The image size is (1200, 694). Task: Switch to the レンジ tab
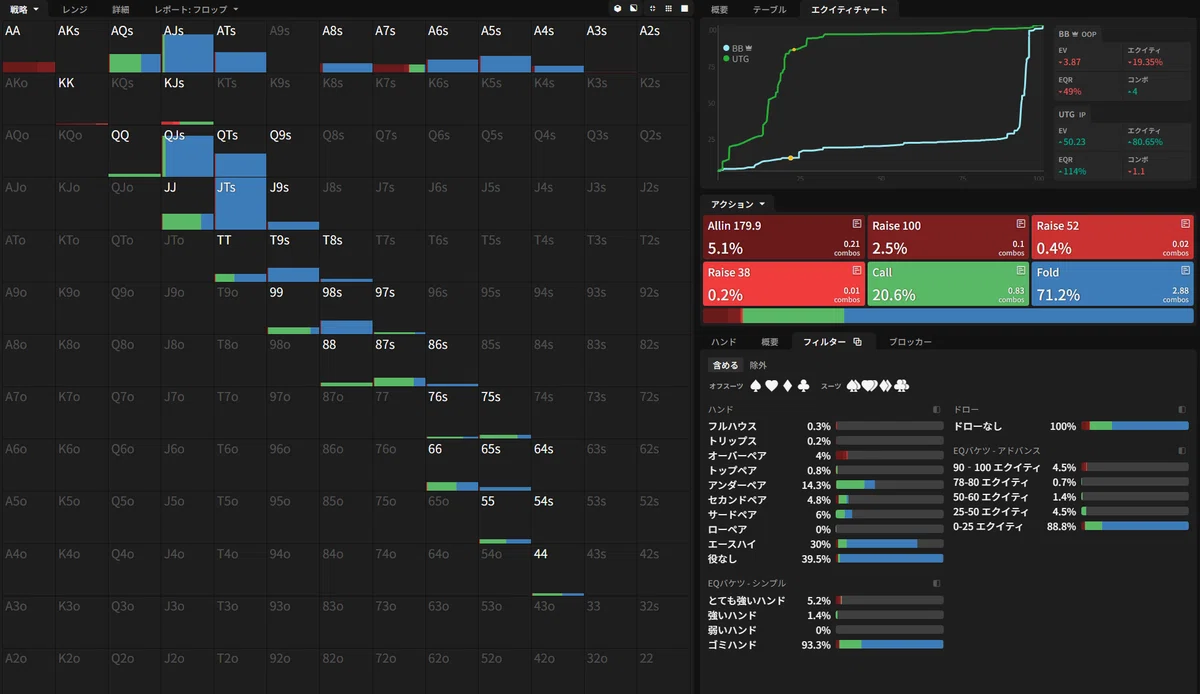pos(74,8)
